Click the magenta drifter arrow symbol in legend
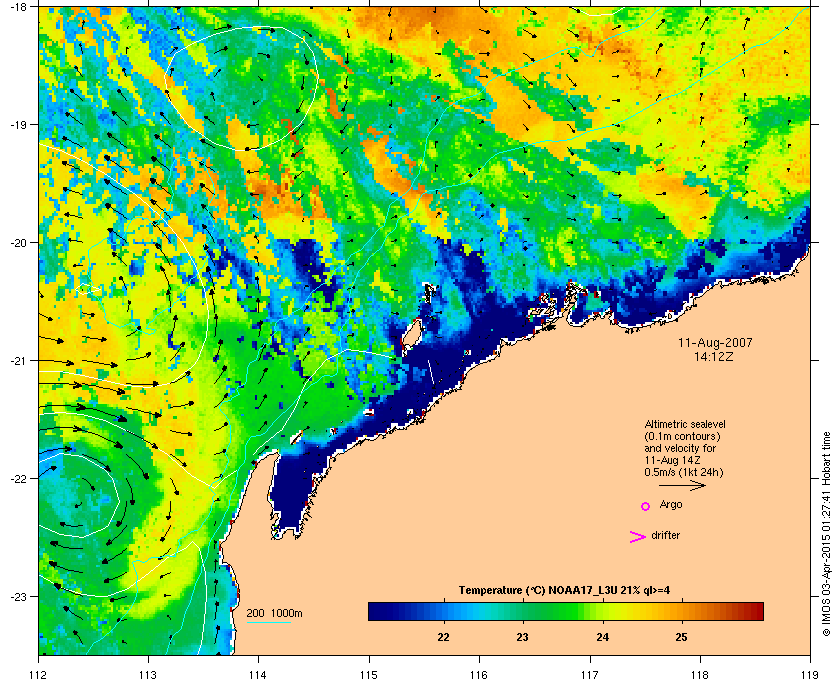The image size is (840, 680). [x=638, y=537]
